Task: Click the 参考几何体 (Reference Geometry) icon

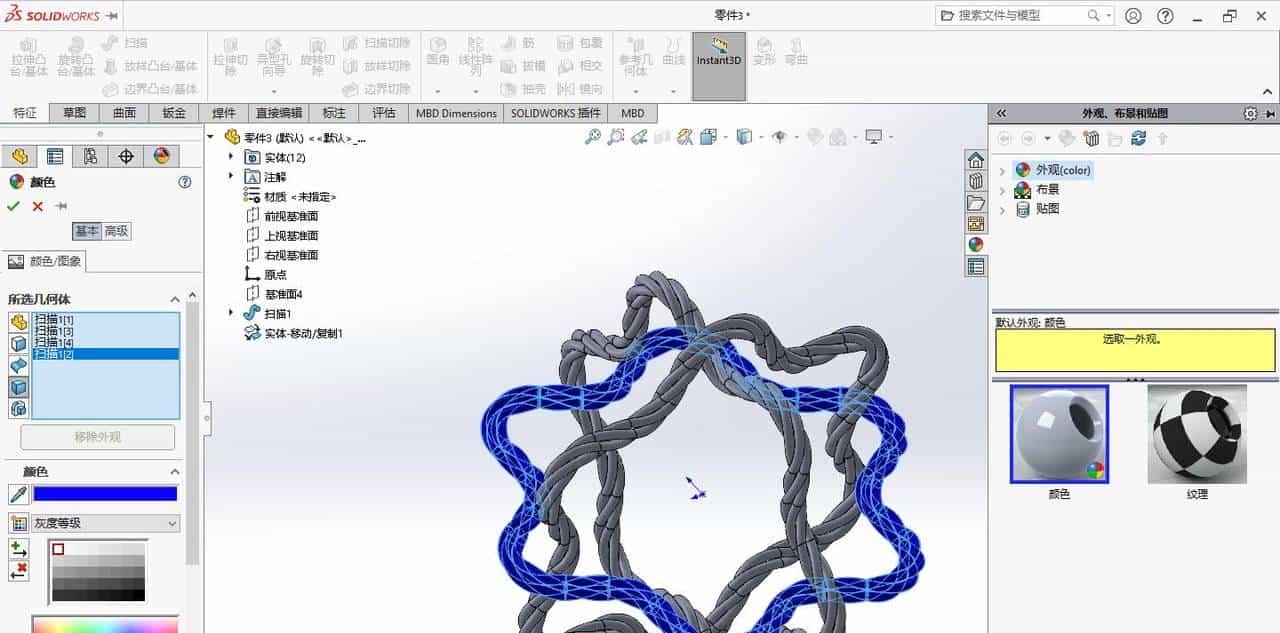Action: point(634,55)
